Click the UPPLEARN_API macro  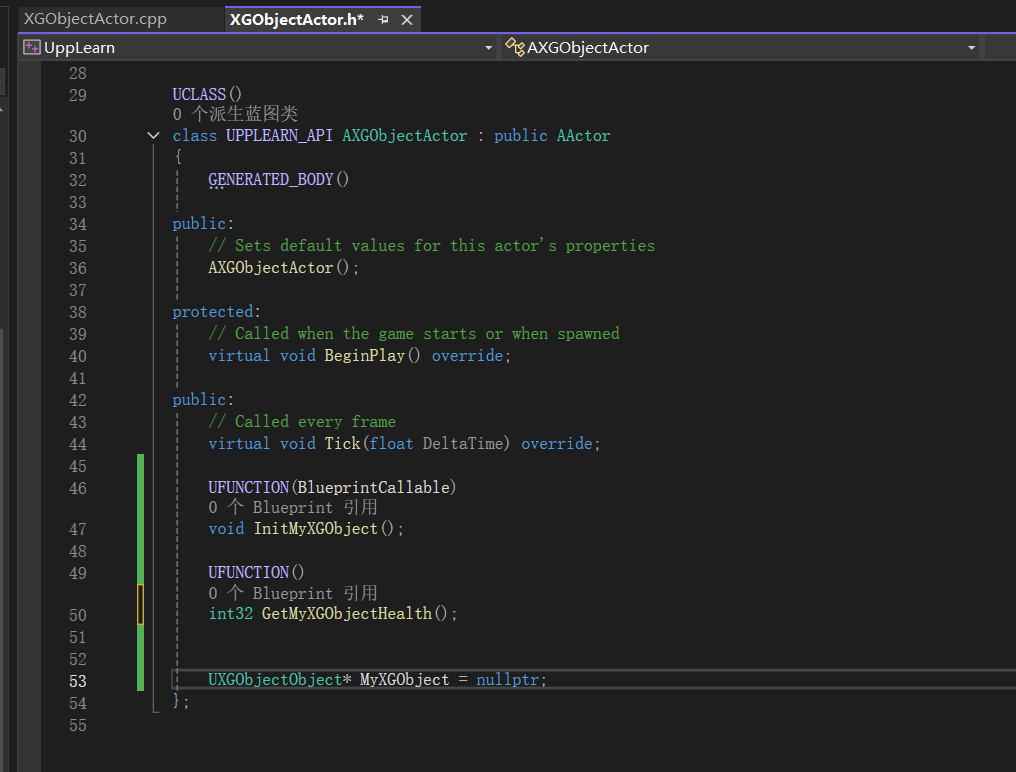pos(279,135)
